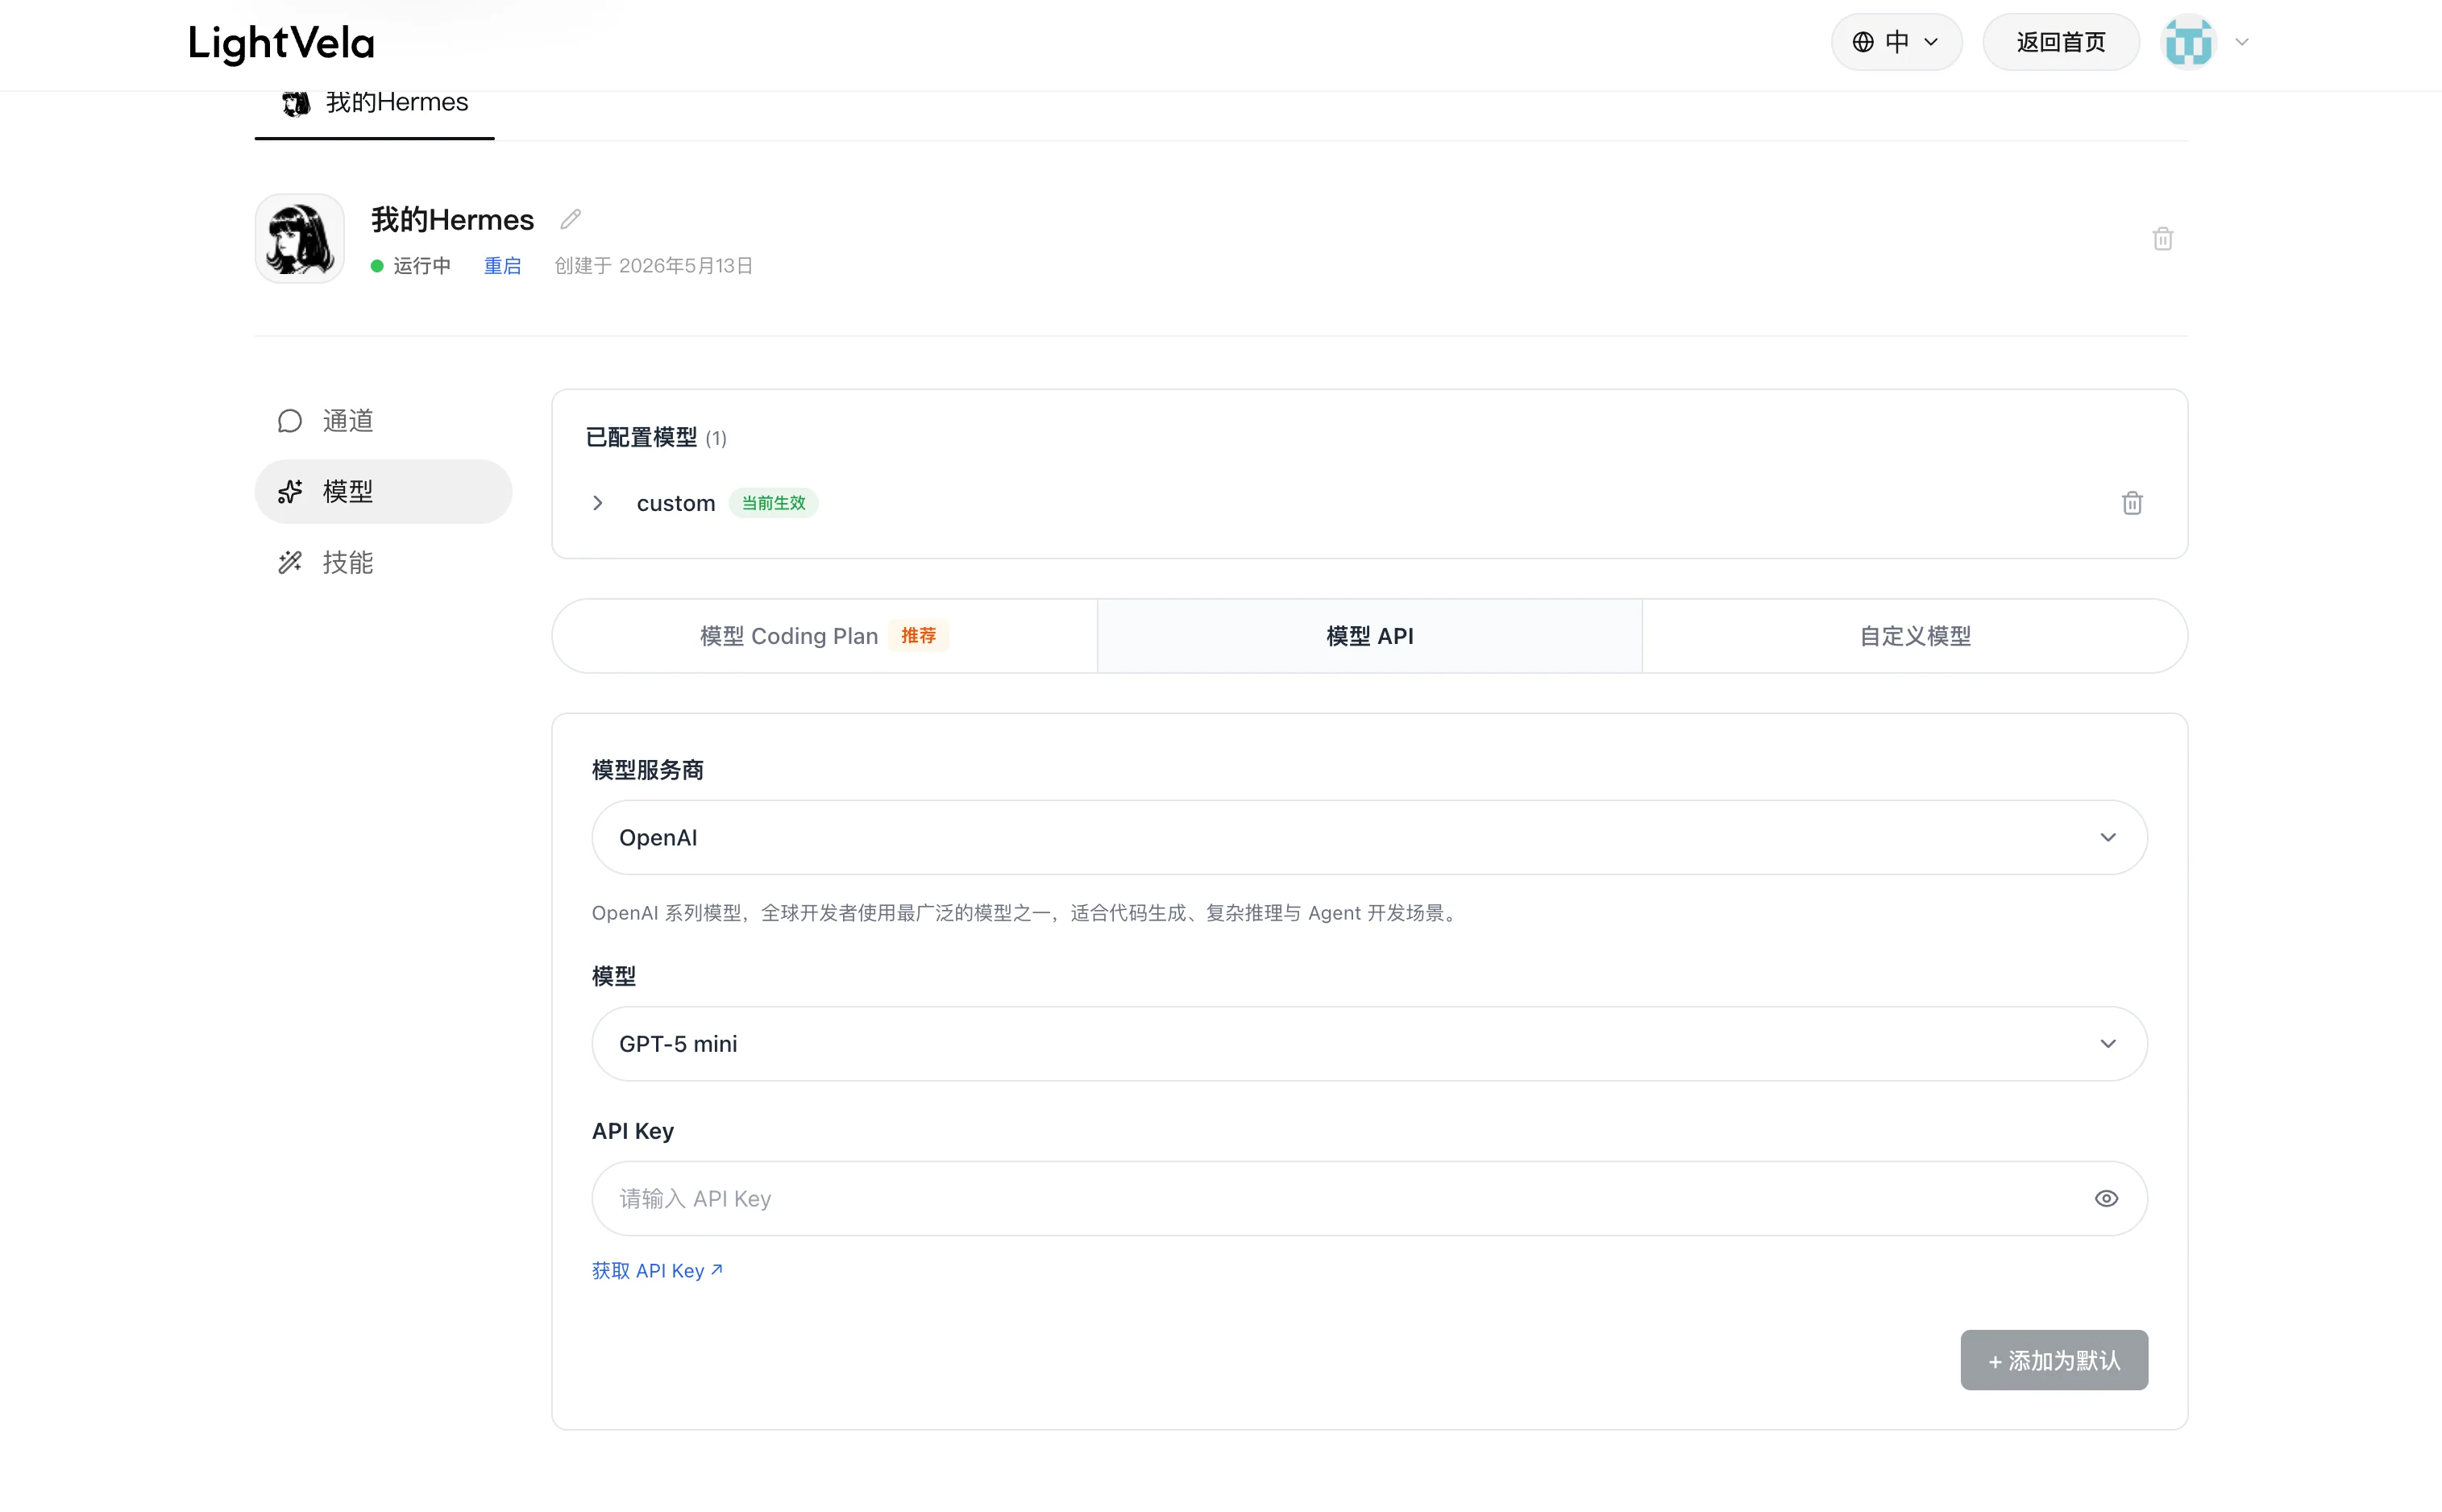Switch to 自定义模型 tab
The width and height of the screenshot is (2442, 1512).
1914,636
